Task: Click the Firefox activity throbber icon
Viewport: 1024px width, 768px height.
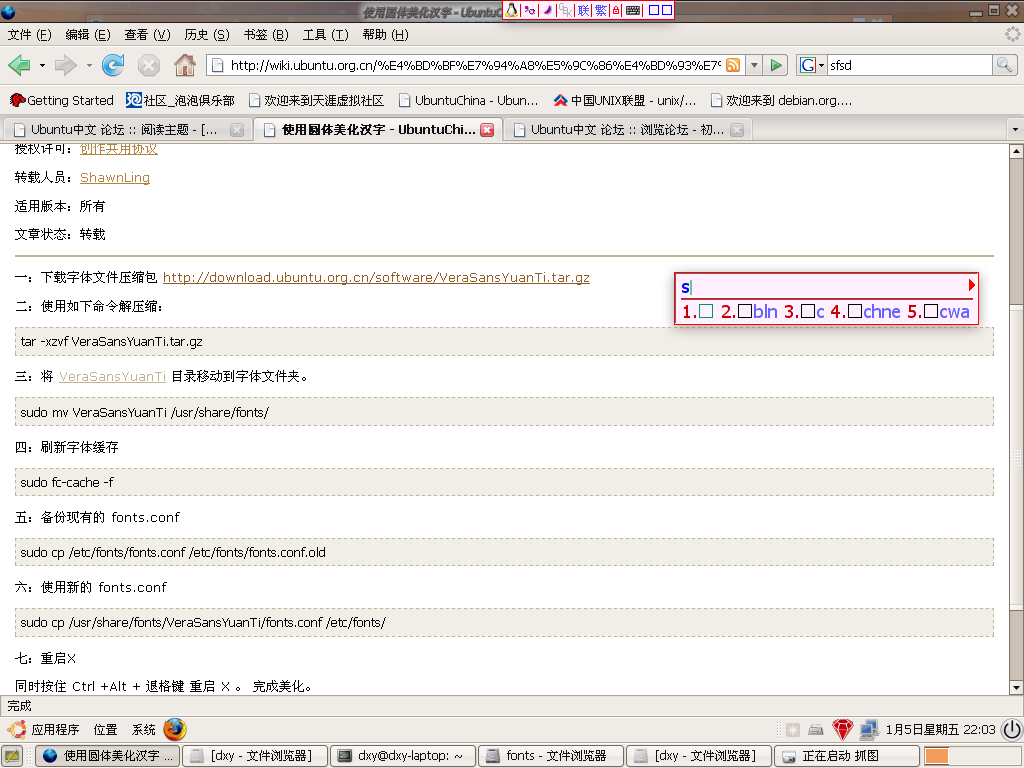Action: (x=1012, y=35)
